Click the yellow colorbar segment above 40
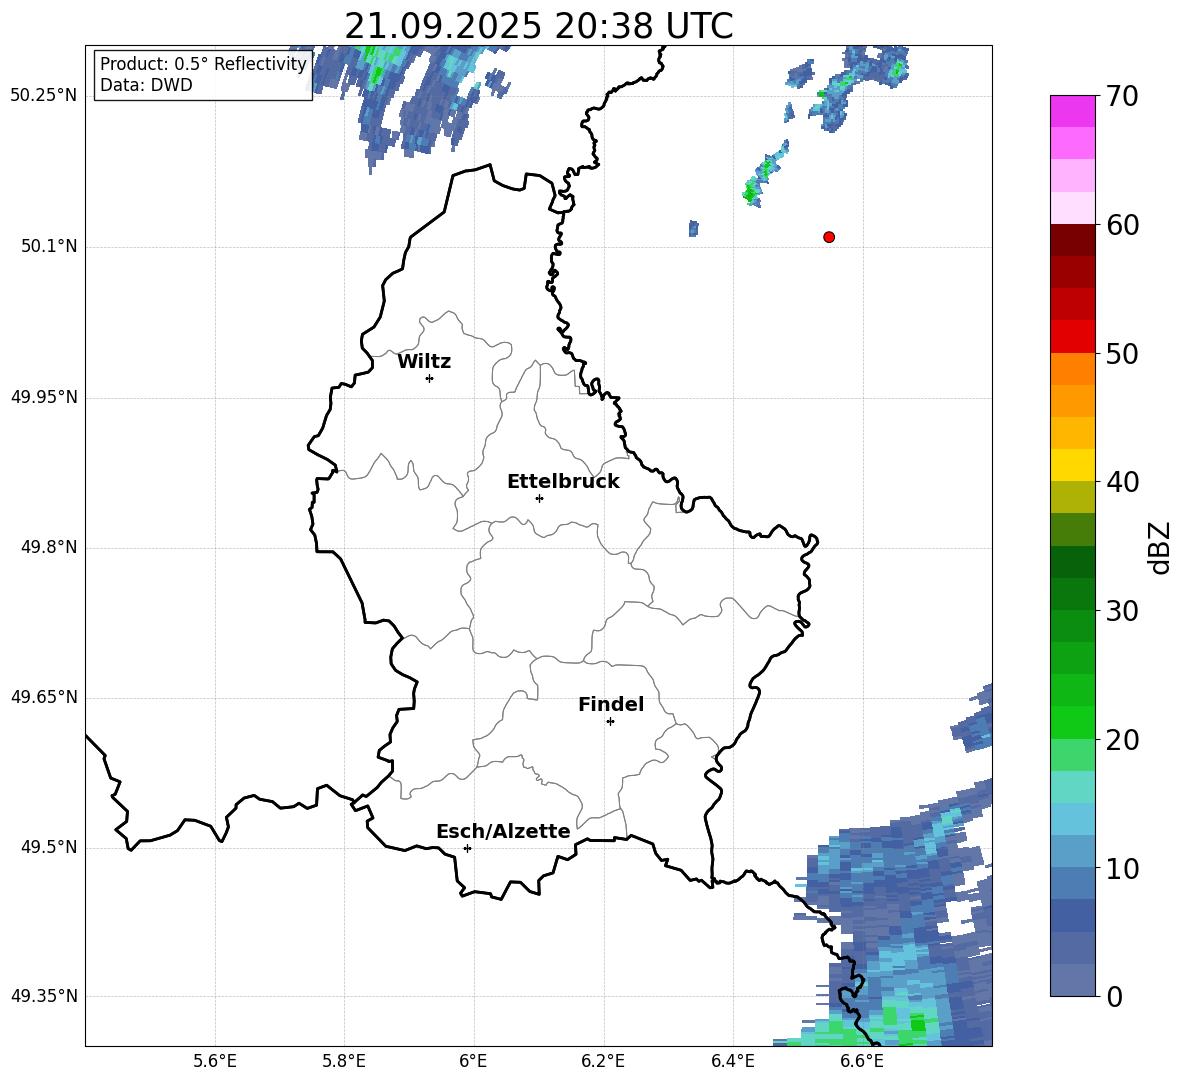Screen dimensions: 1184x1081 pyautogui.click(x=1072, y=465)
